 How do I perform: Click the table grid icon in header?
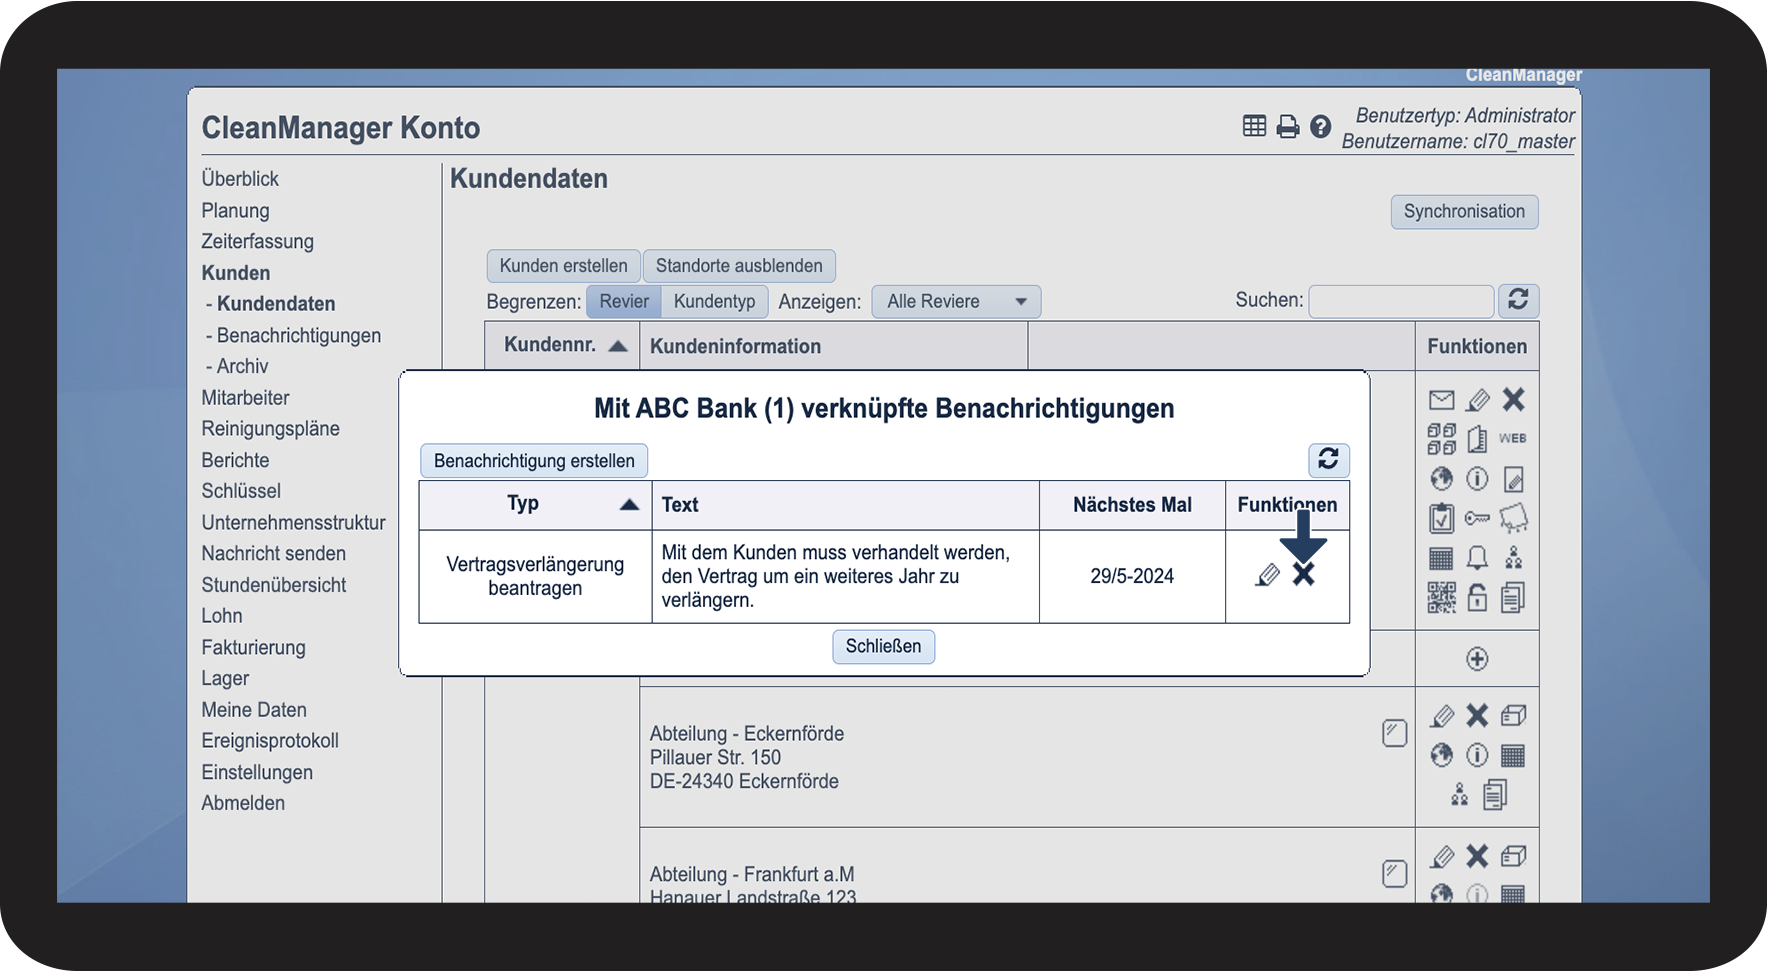(x=1254, y=126)
